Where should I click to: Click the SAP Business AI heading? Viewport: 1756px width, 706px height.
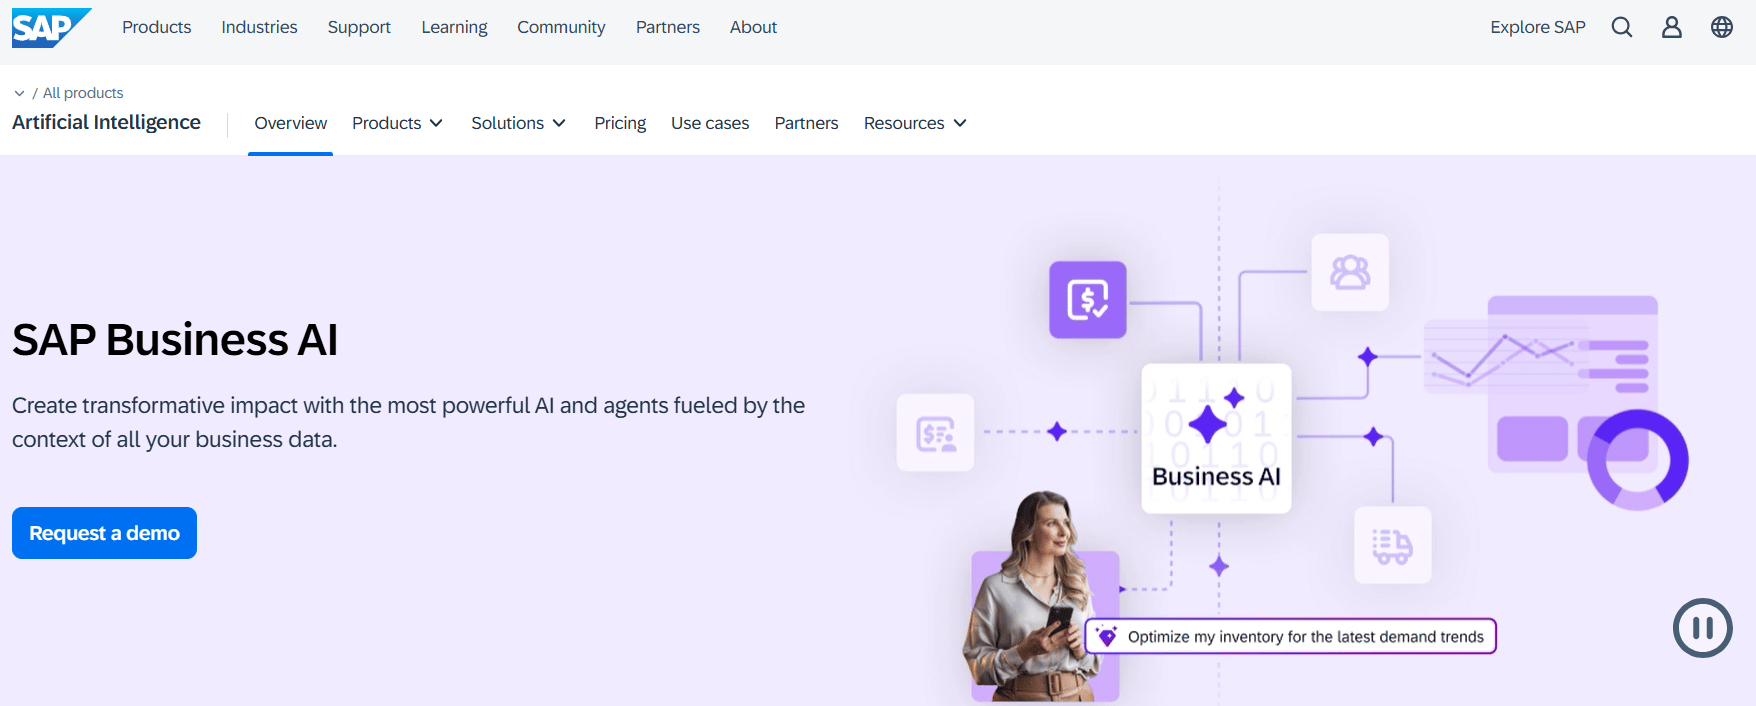point(175,340)
